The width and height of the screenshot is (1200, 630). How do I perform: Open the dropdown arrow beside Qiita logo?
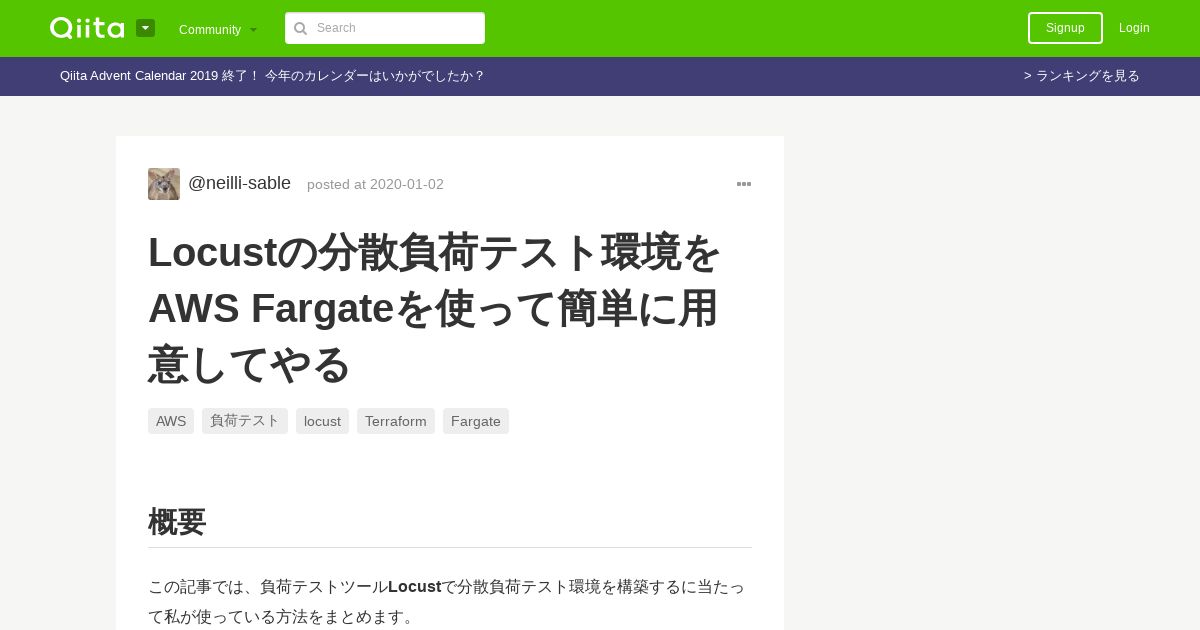(146, 28)
